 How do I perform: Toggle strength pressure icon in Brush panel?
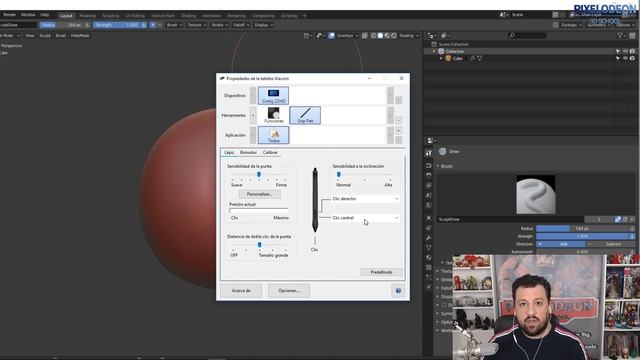(x=632, y=236)
